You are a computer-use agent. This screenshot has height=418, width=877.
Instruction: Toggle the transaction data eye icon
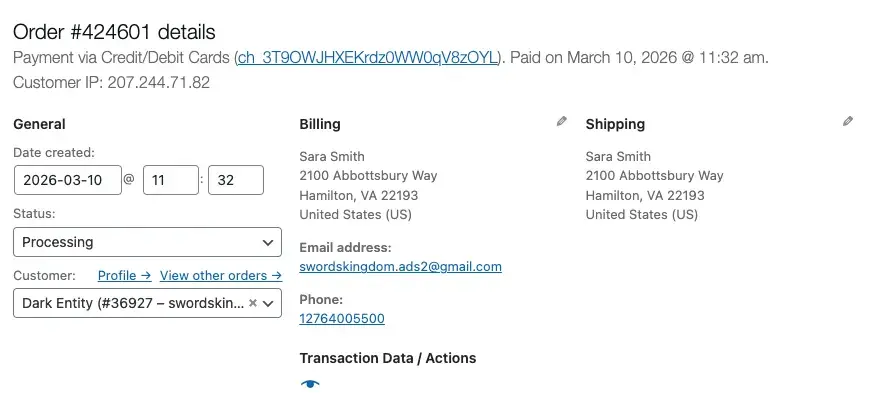(x=310, y=384)
